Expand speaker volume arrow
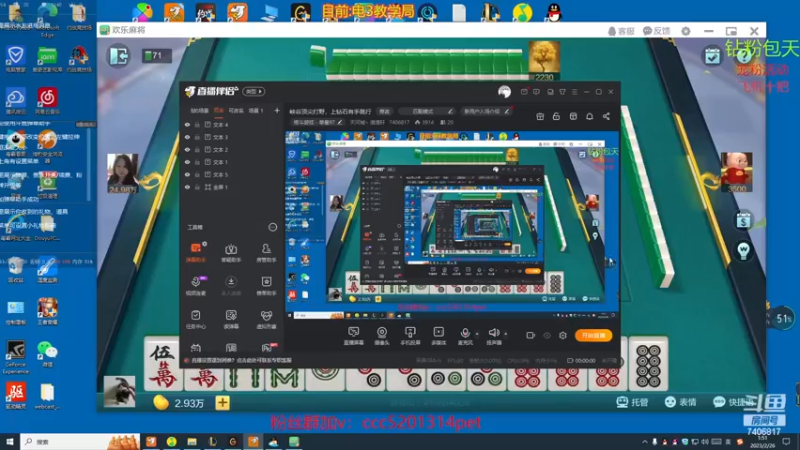 point(506,334)
